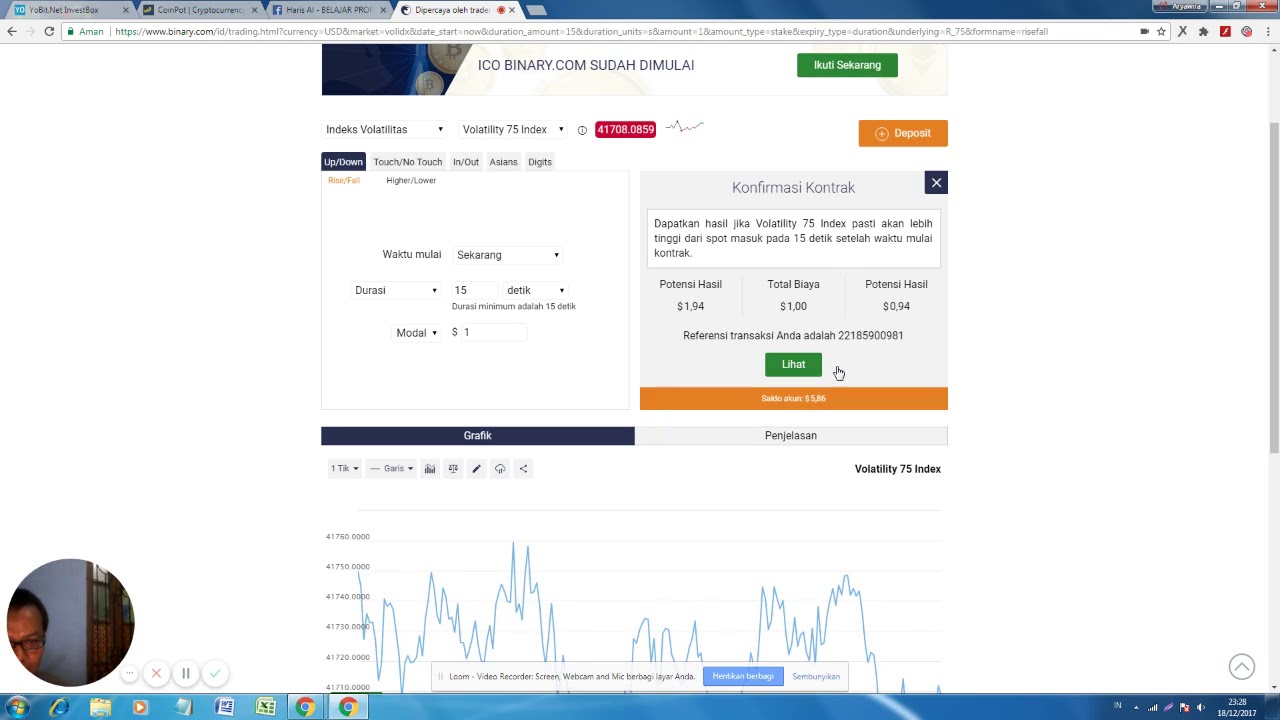Click the red Z extension icon
Image resolution: width=1280 pixels, height=720 pixels.
1225,31
